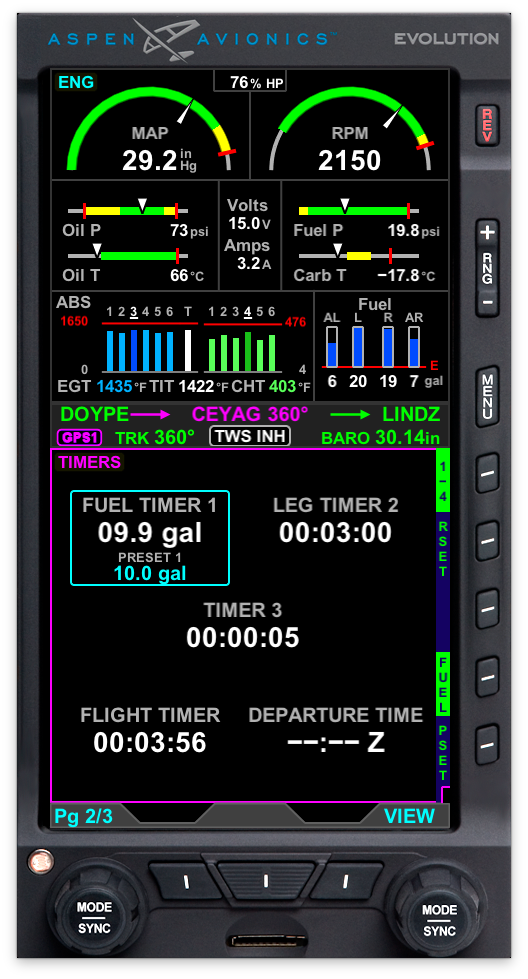Image resolution: width=528 pixels, height=979 pixels.
Task: Tap the center bottom hardware key
Action: 265,881
